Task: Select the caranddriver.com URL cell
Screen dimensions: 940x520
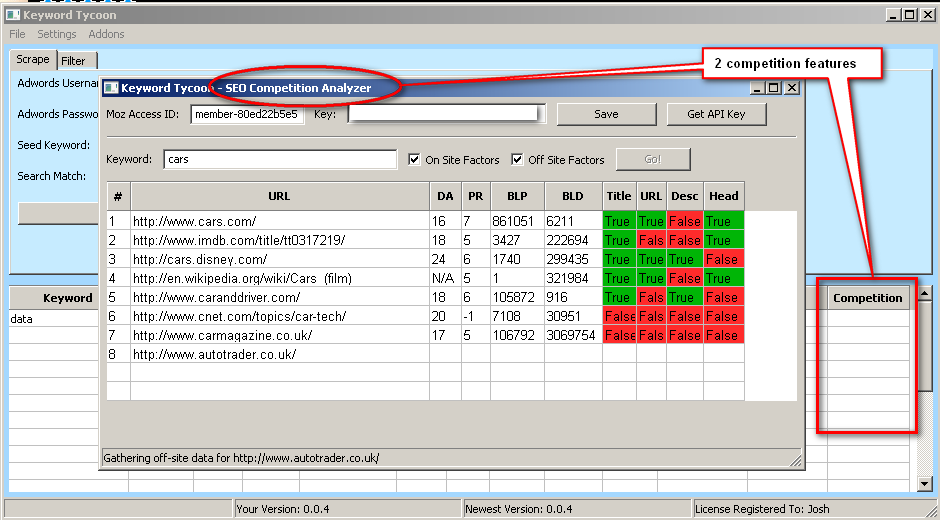Action: [x=280, y=297]
